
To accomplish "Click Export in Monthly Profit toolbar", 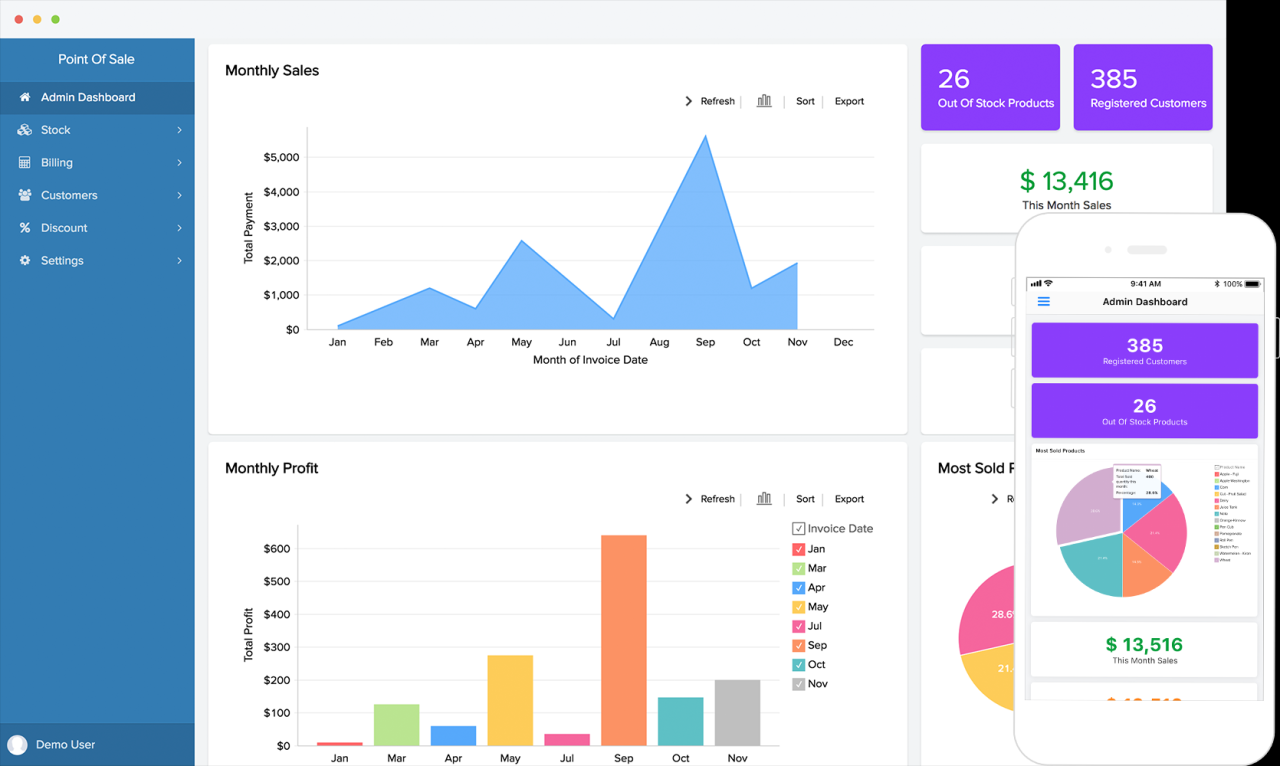I will pos(849,499).
